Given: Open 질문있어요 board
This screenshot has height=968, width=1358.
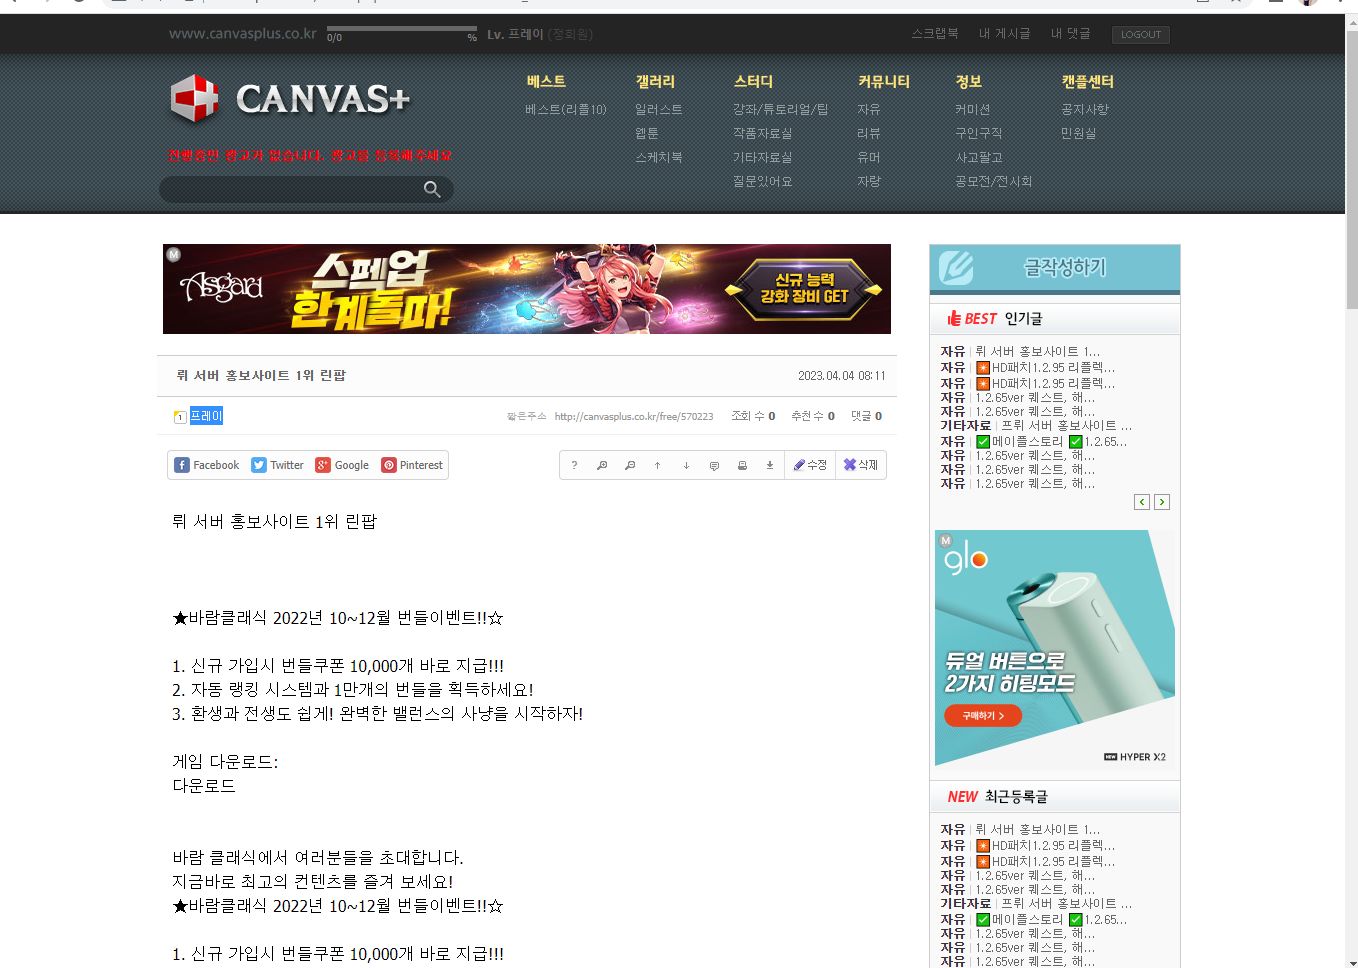Looking at the screenshot, I should pos(763,182).
